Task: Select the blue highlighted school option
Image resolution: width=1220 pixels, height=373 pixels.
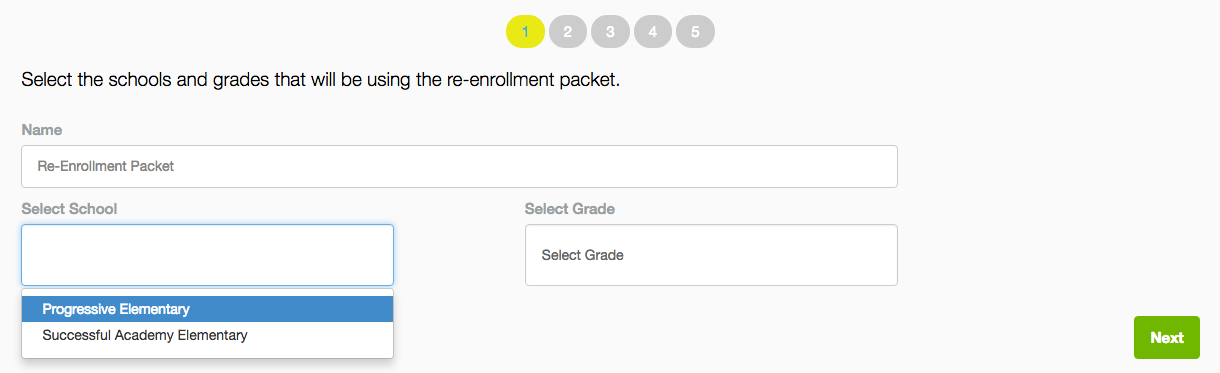Action: pos(207,309)
